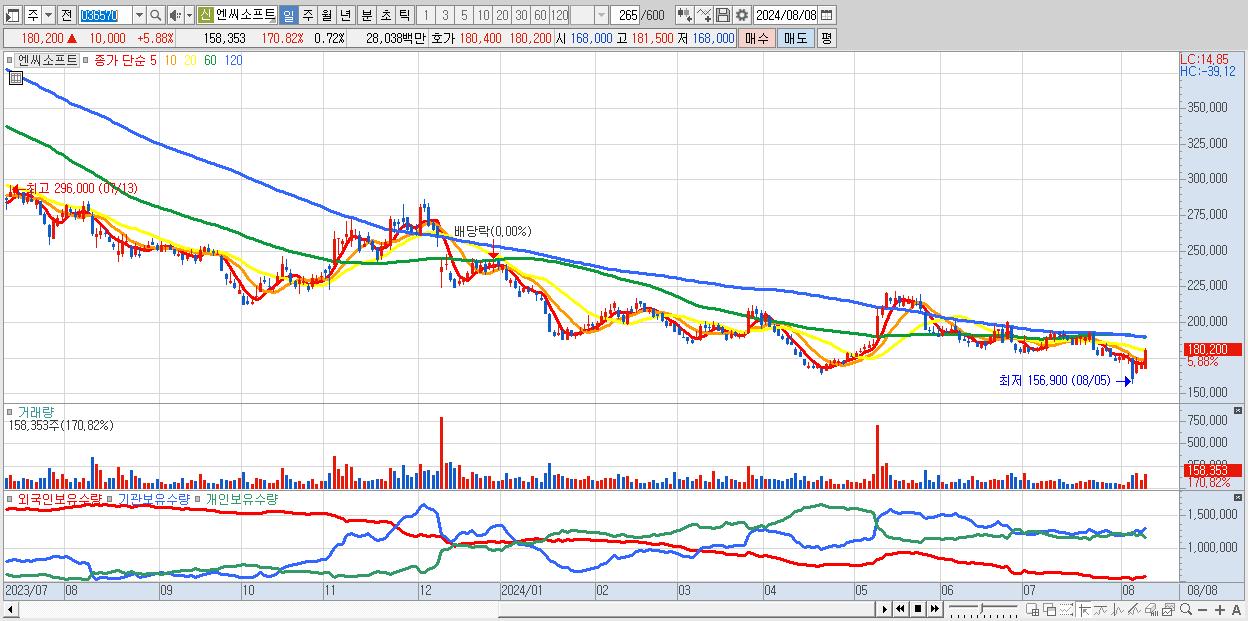Click the window-with-grid icon in bottom bar
Screen dimensions: 1248x621
click(1033, 609)
